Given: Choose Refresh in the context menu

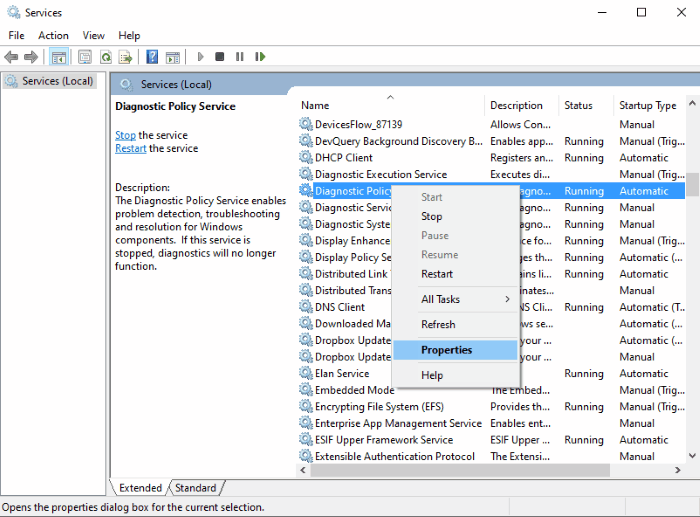Looking at the screenshot, I should pyautogui.click(x=455, y=325).
